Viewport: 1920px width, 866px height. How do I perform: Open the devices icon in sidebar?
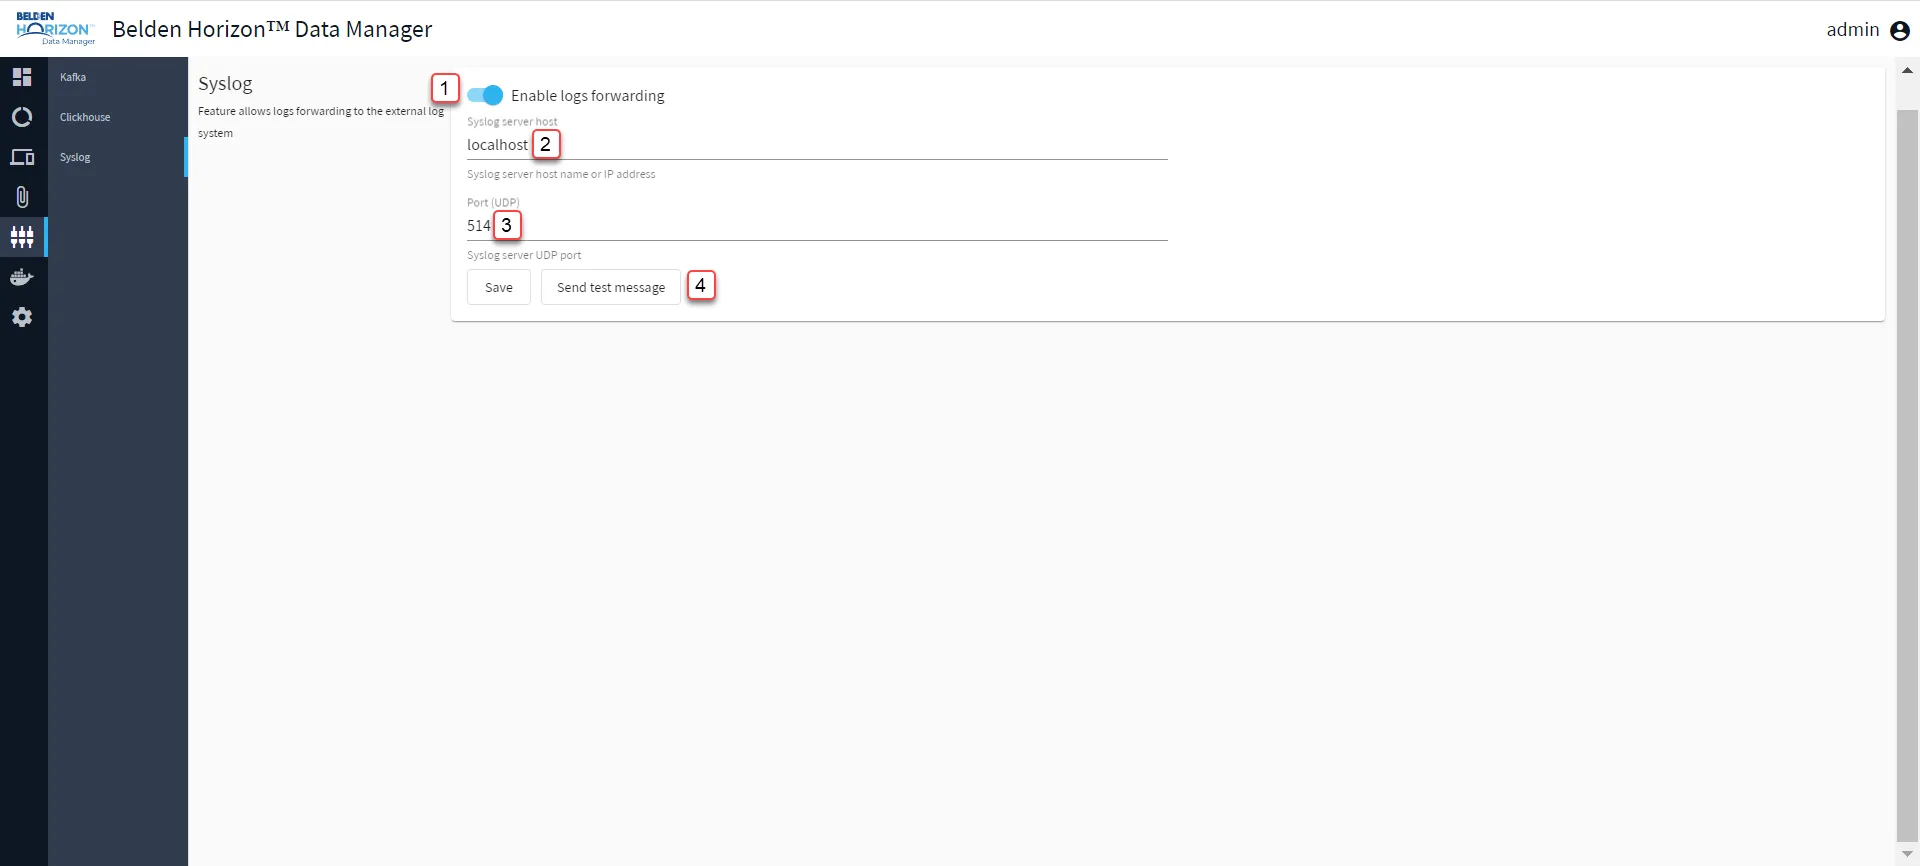(22, 157)
